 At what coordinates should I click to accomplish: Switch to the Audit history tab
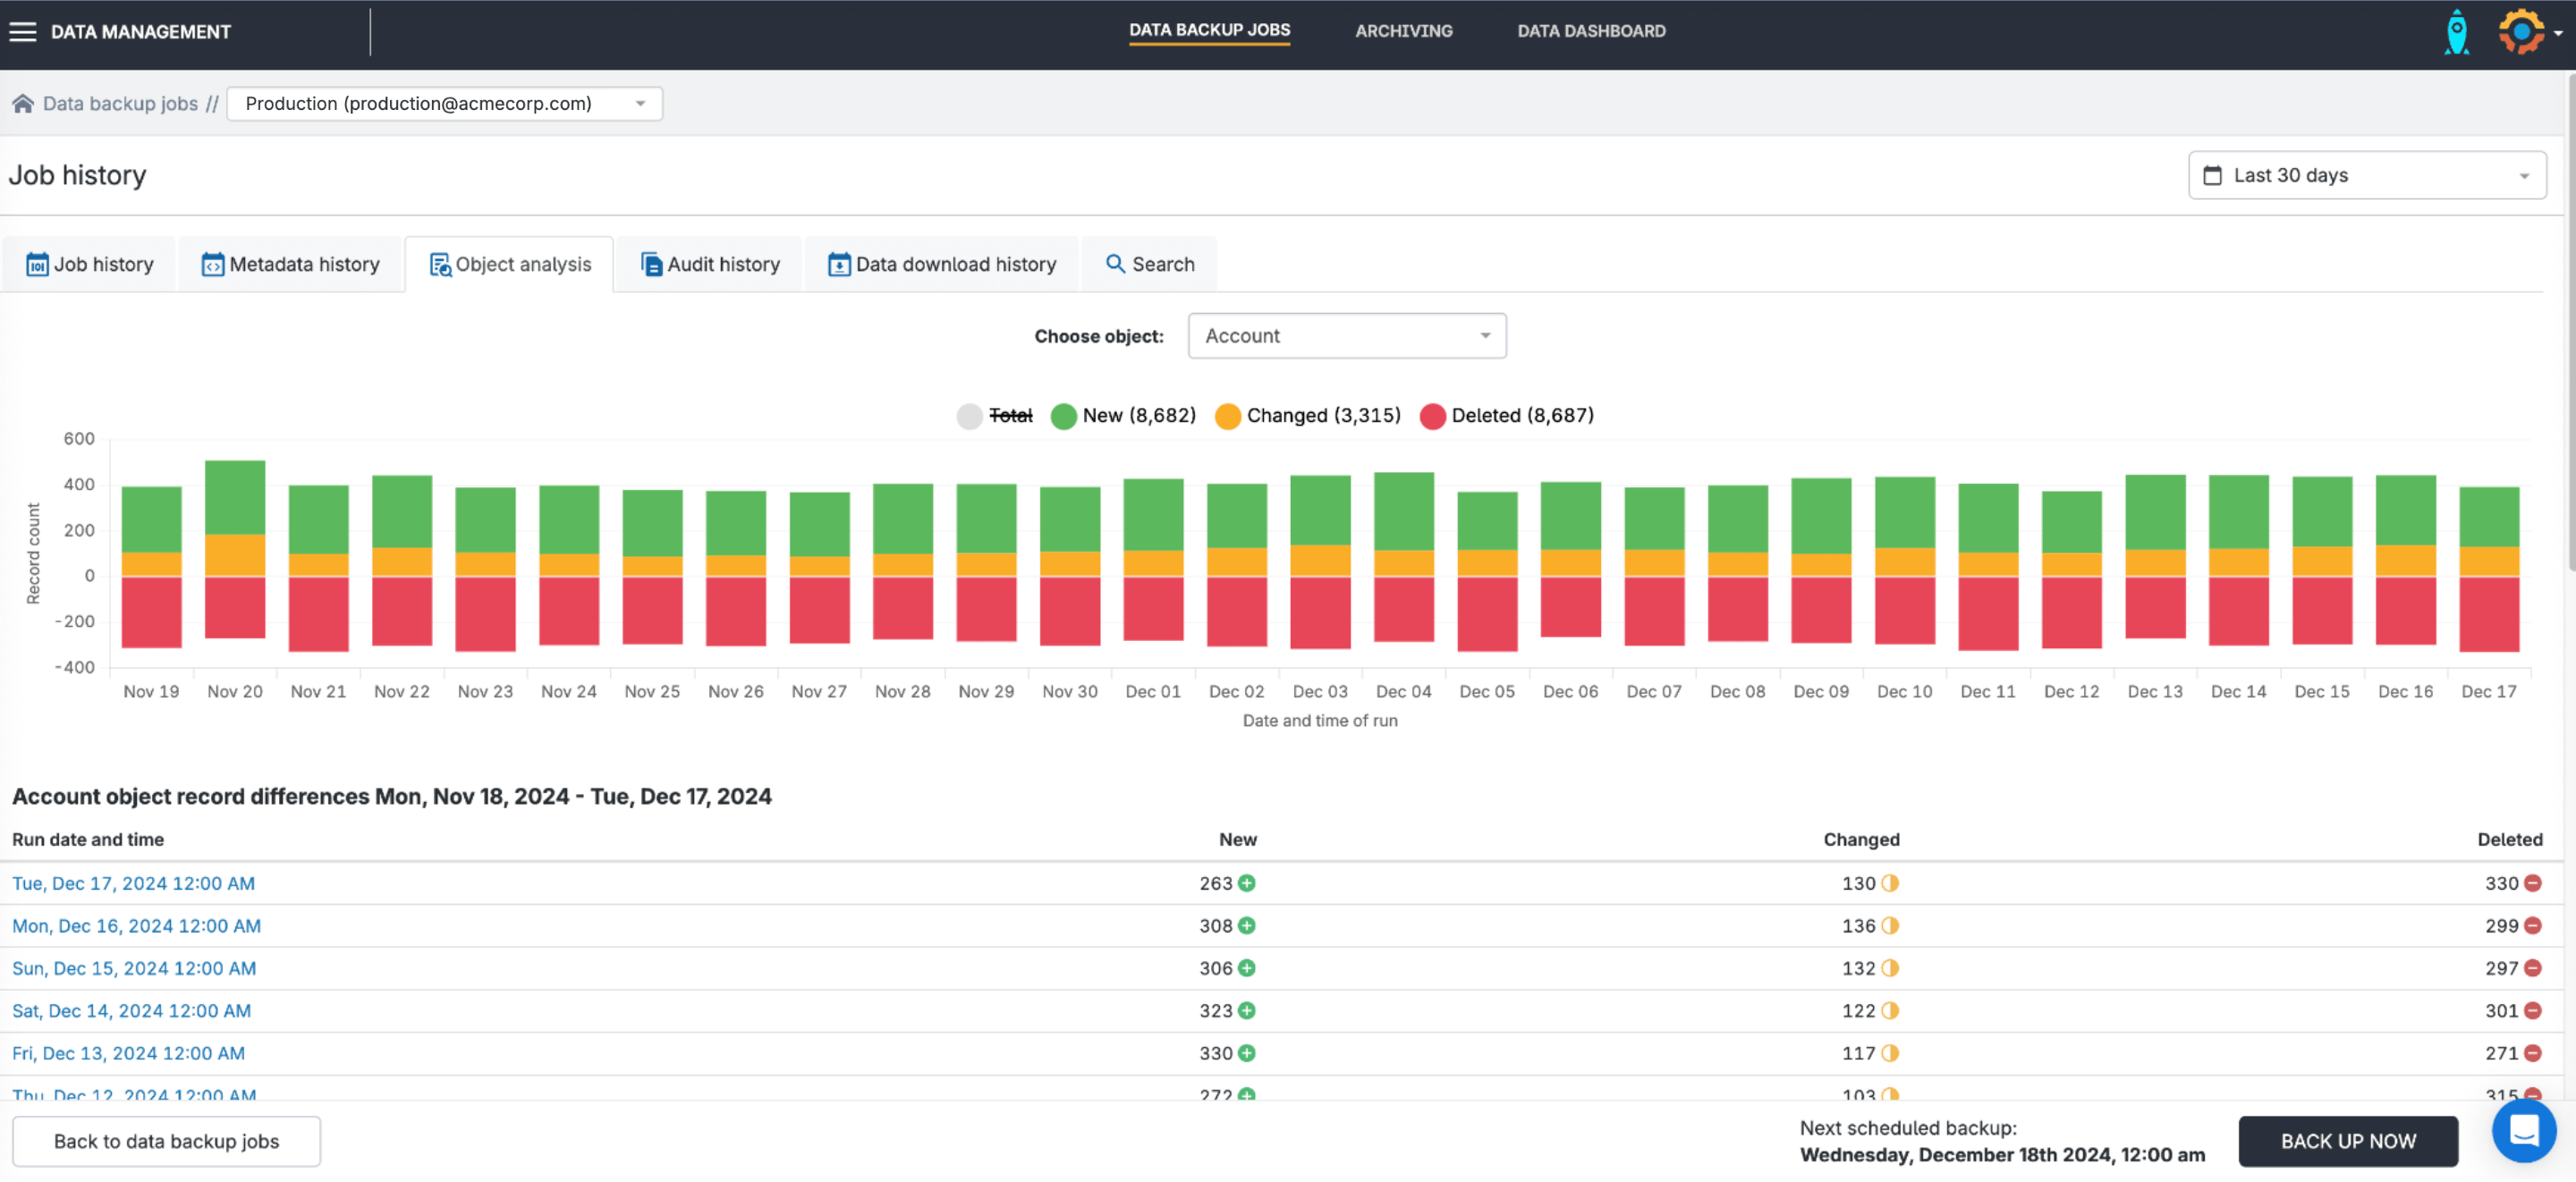pyautogui.click(x=709, y=265)
